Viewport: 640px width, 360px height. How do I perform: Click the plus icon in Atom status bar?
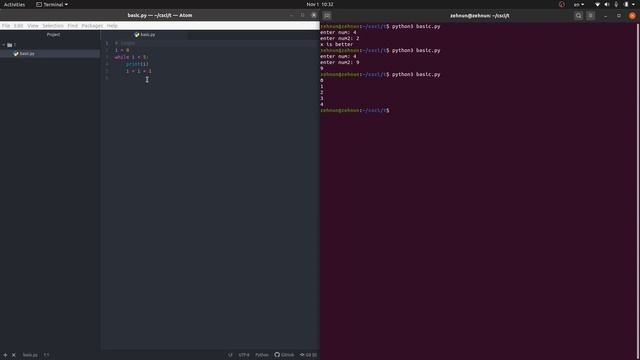[x=5, y=355]
